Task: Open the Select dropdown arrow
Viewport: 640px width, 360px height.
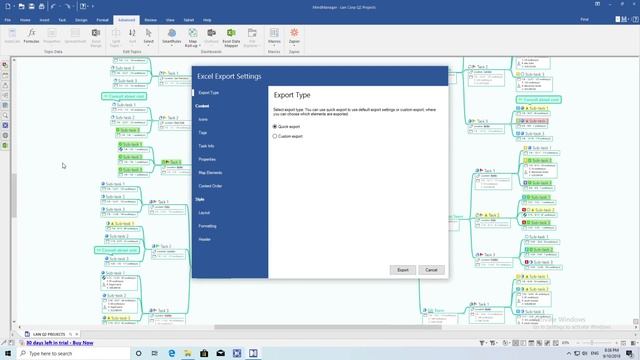Action: coord(149,45)
